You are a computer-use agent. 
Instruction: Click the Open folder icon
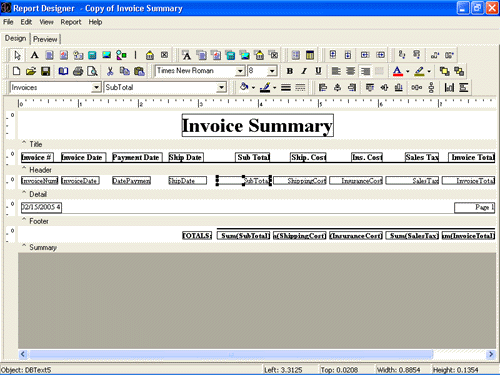click(x=31, y=71)
